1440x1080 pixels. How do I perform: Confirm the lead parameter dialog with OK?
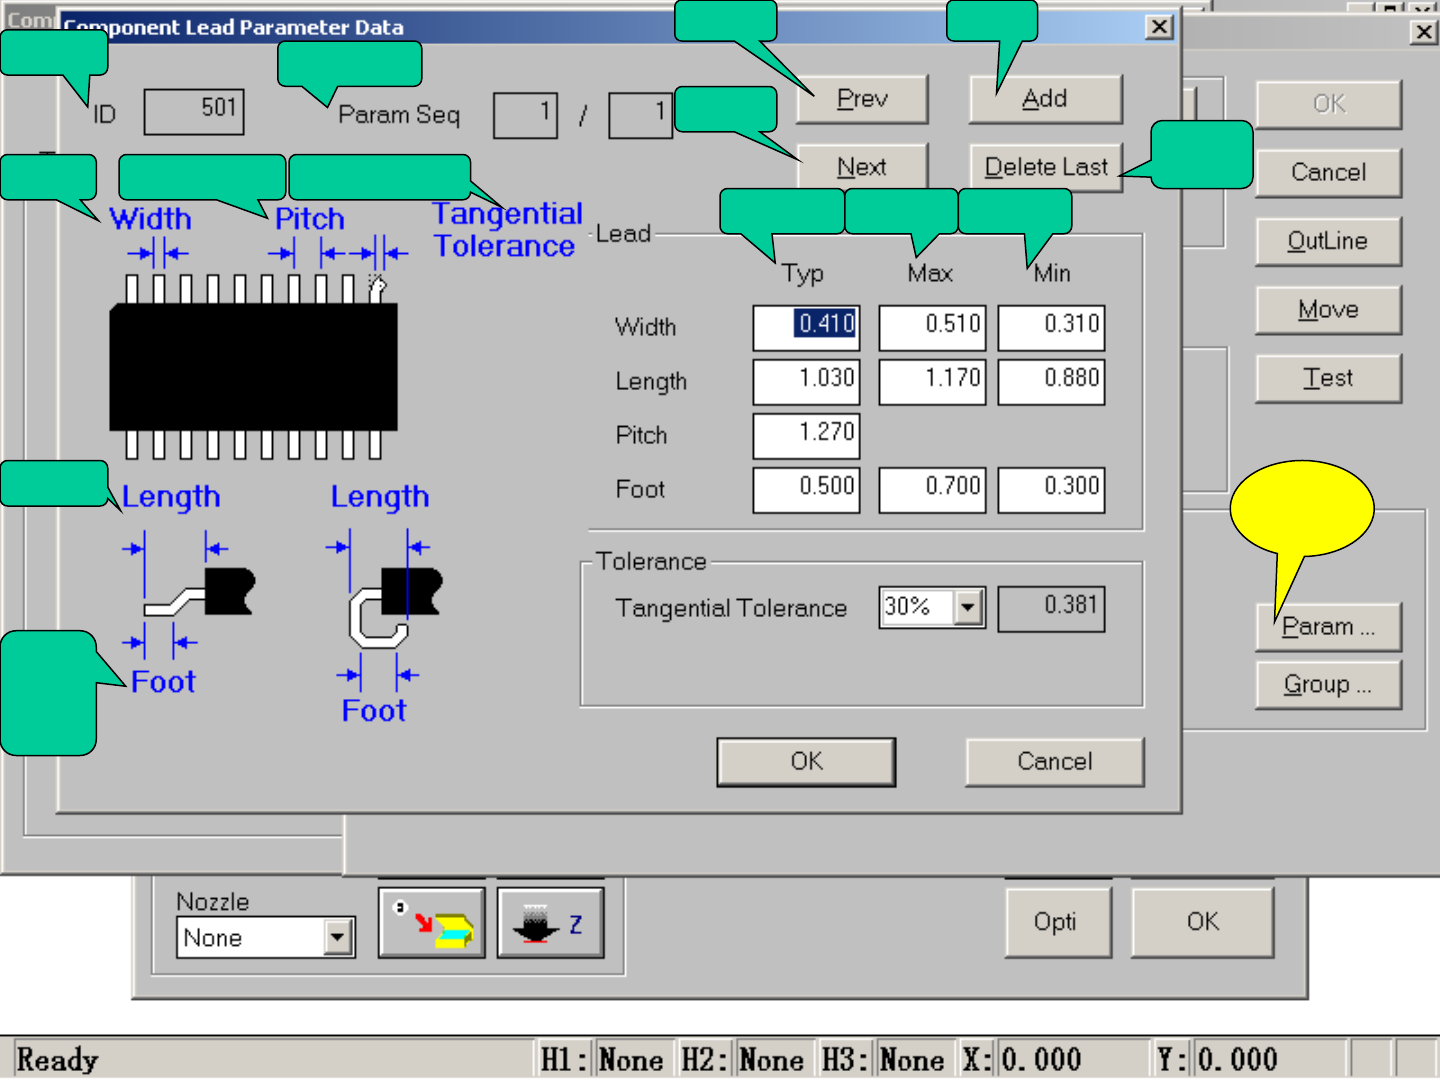click(806, 762)
